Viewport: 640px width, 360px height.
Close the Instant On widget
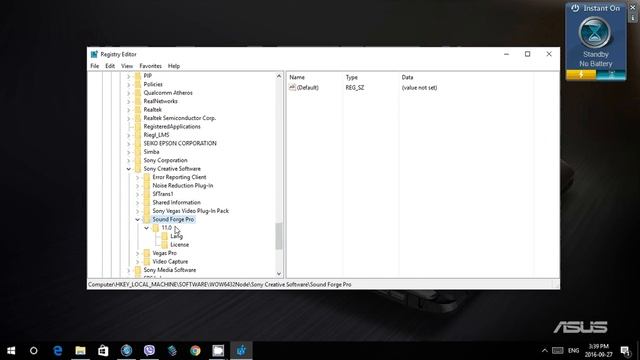pyautogui.click(x=633, y=8)
